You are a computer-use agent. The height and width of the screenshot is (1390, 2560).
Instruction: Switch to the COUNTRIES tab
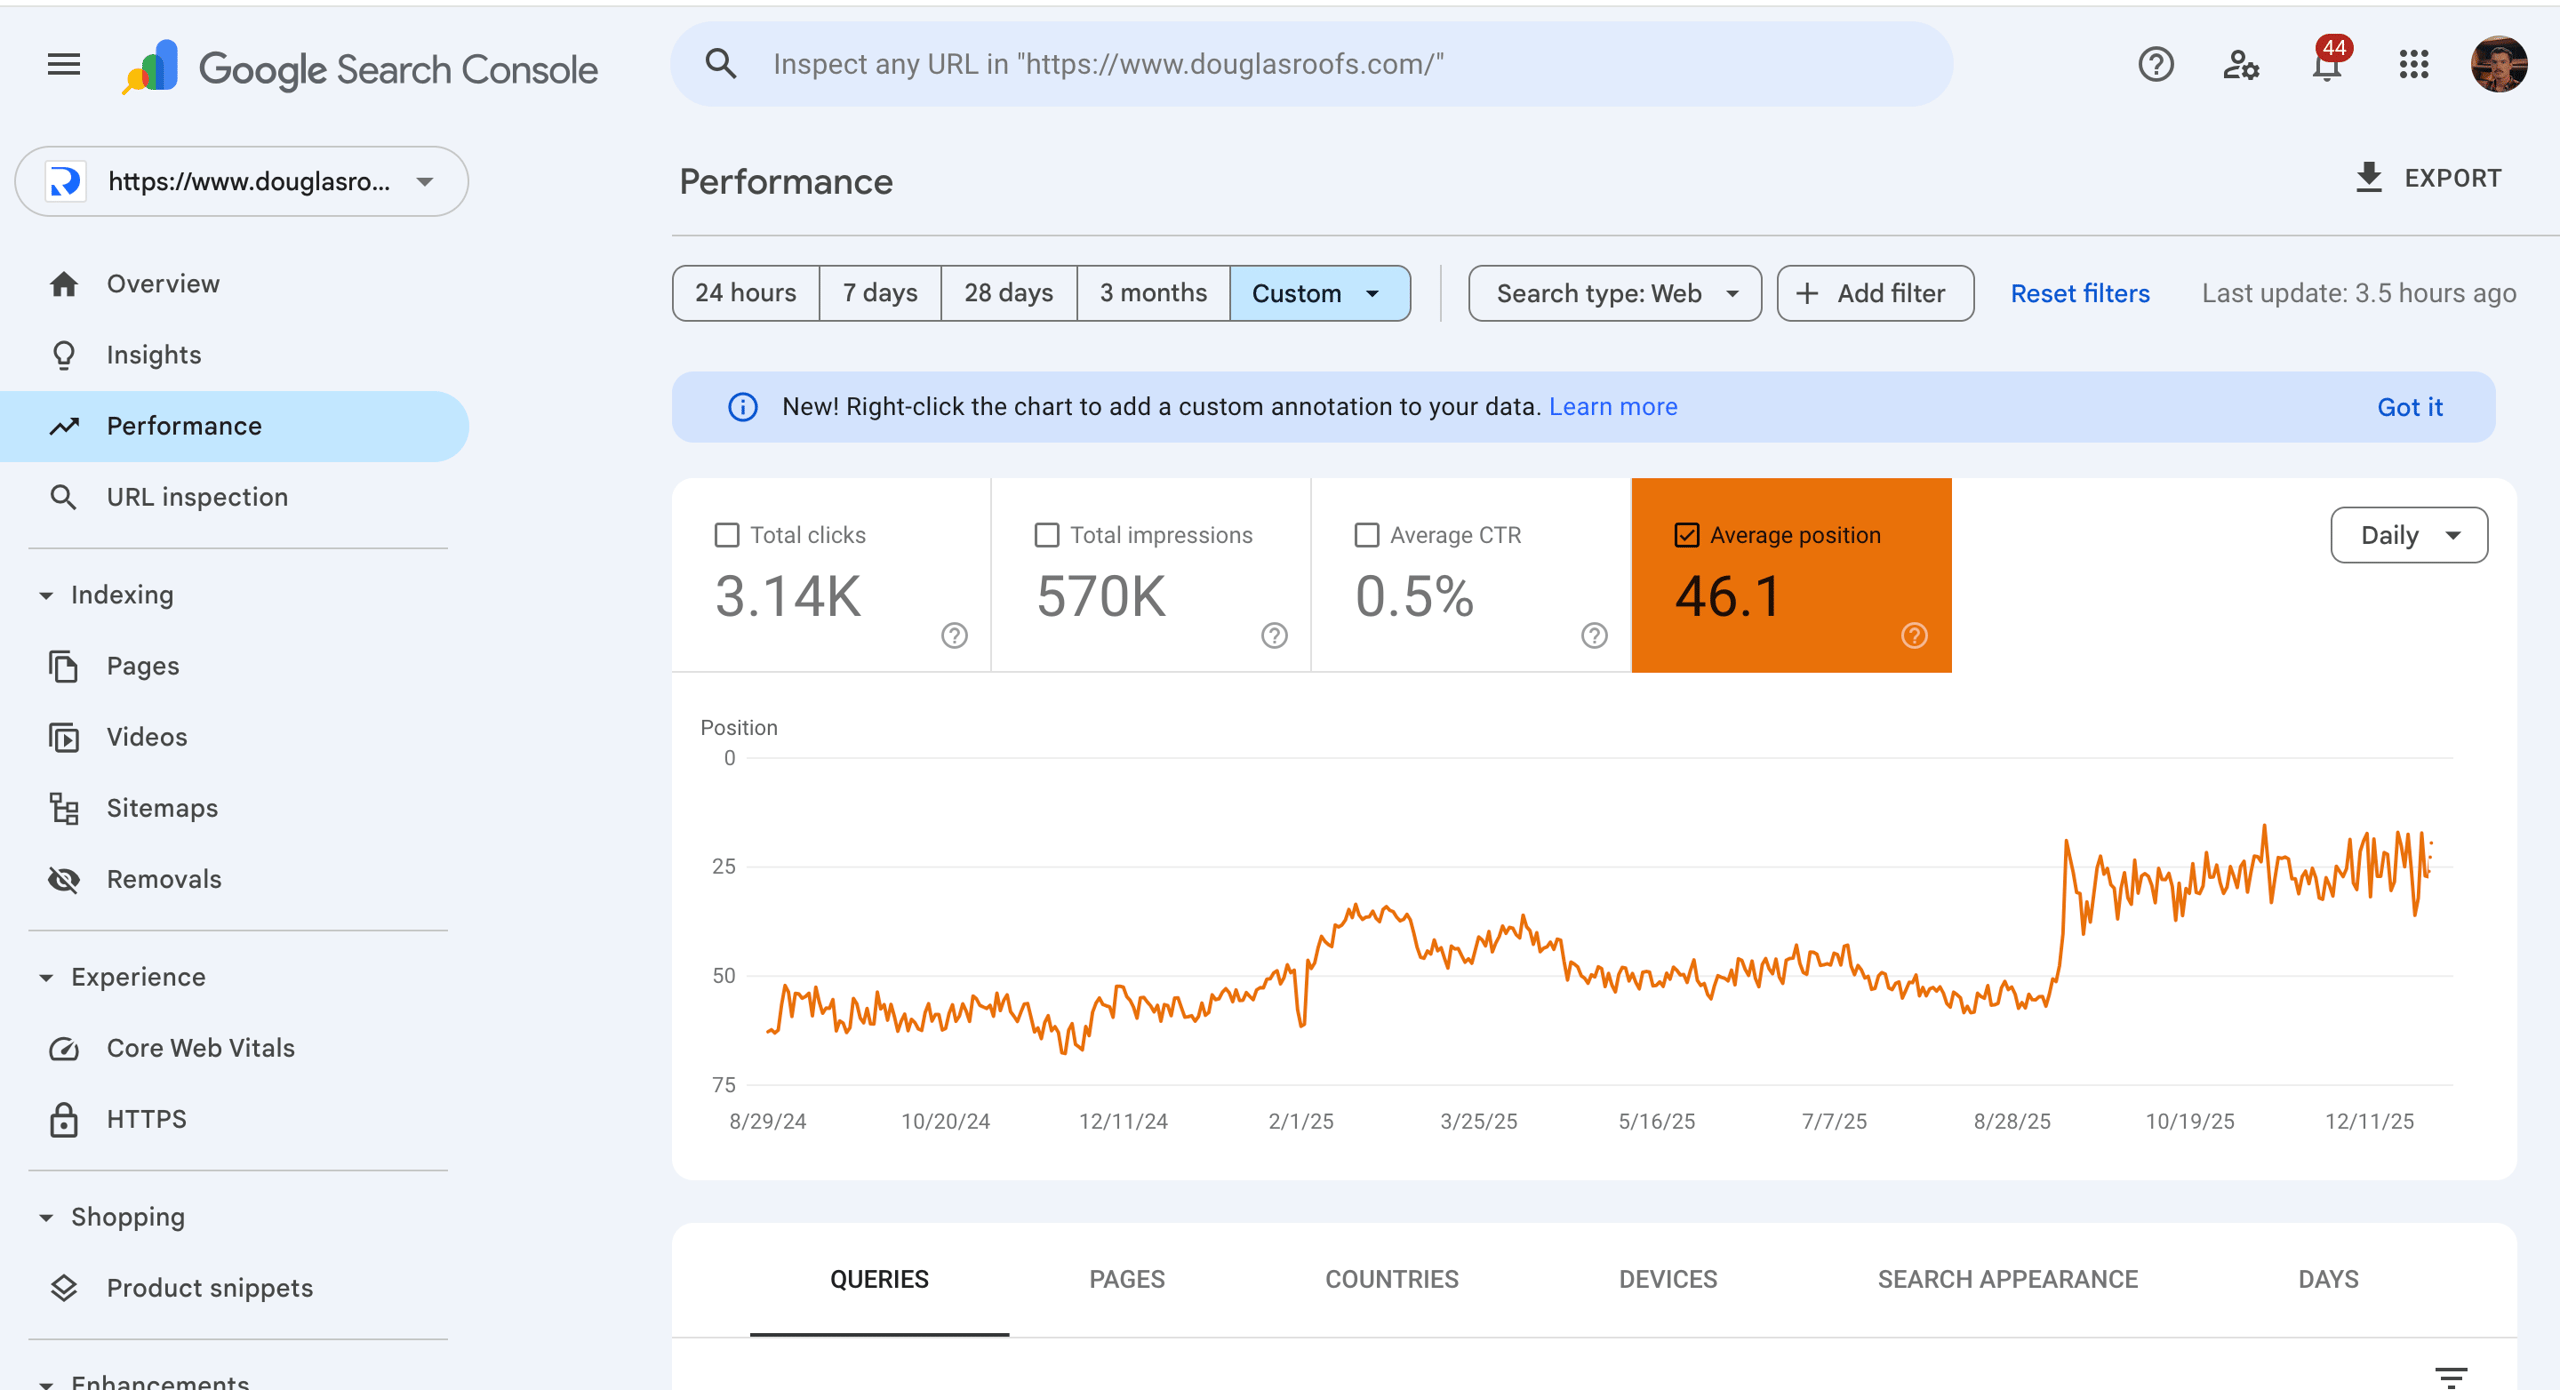pyautogui.click(x=1391, y=1279)
